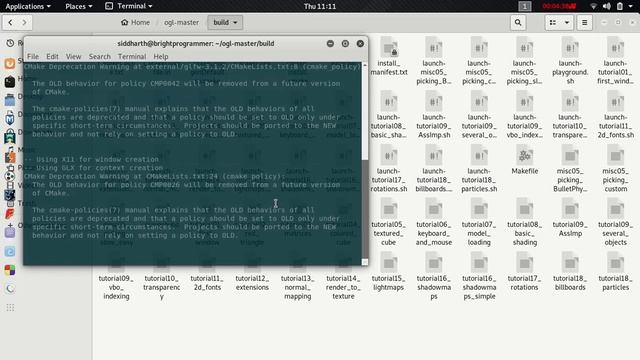Toggle the icon/list view button

(x=553, y=22)
